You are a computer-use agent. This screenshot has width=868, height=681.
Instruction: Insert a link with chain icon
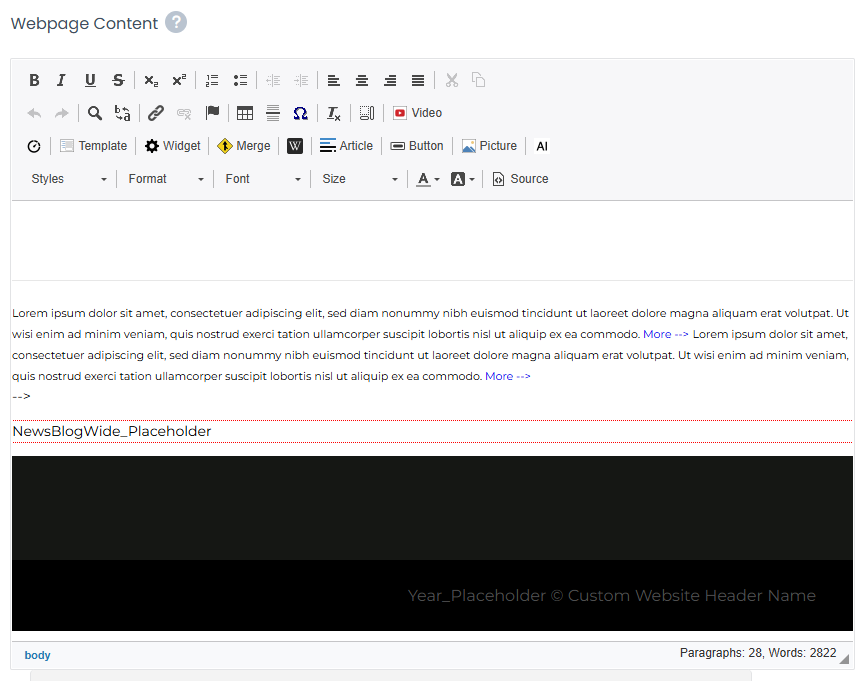click(x=156, y=113)
